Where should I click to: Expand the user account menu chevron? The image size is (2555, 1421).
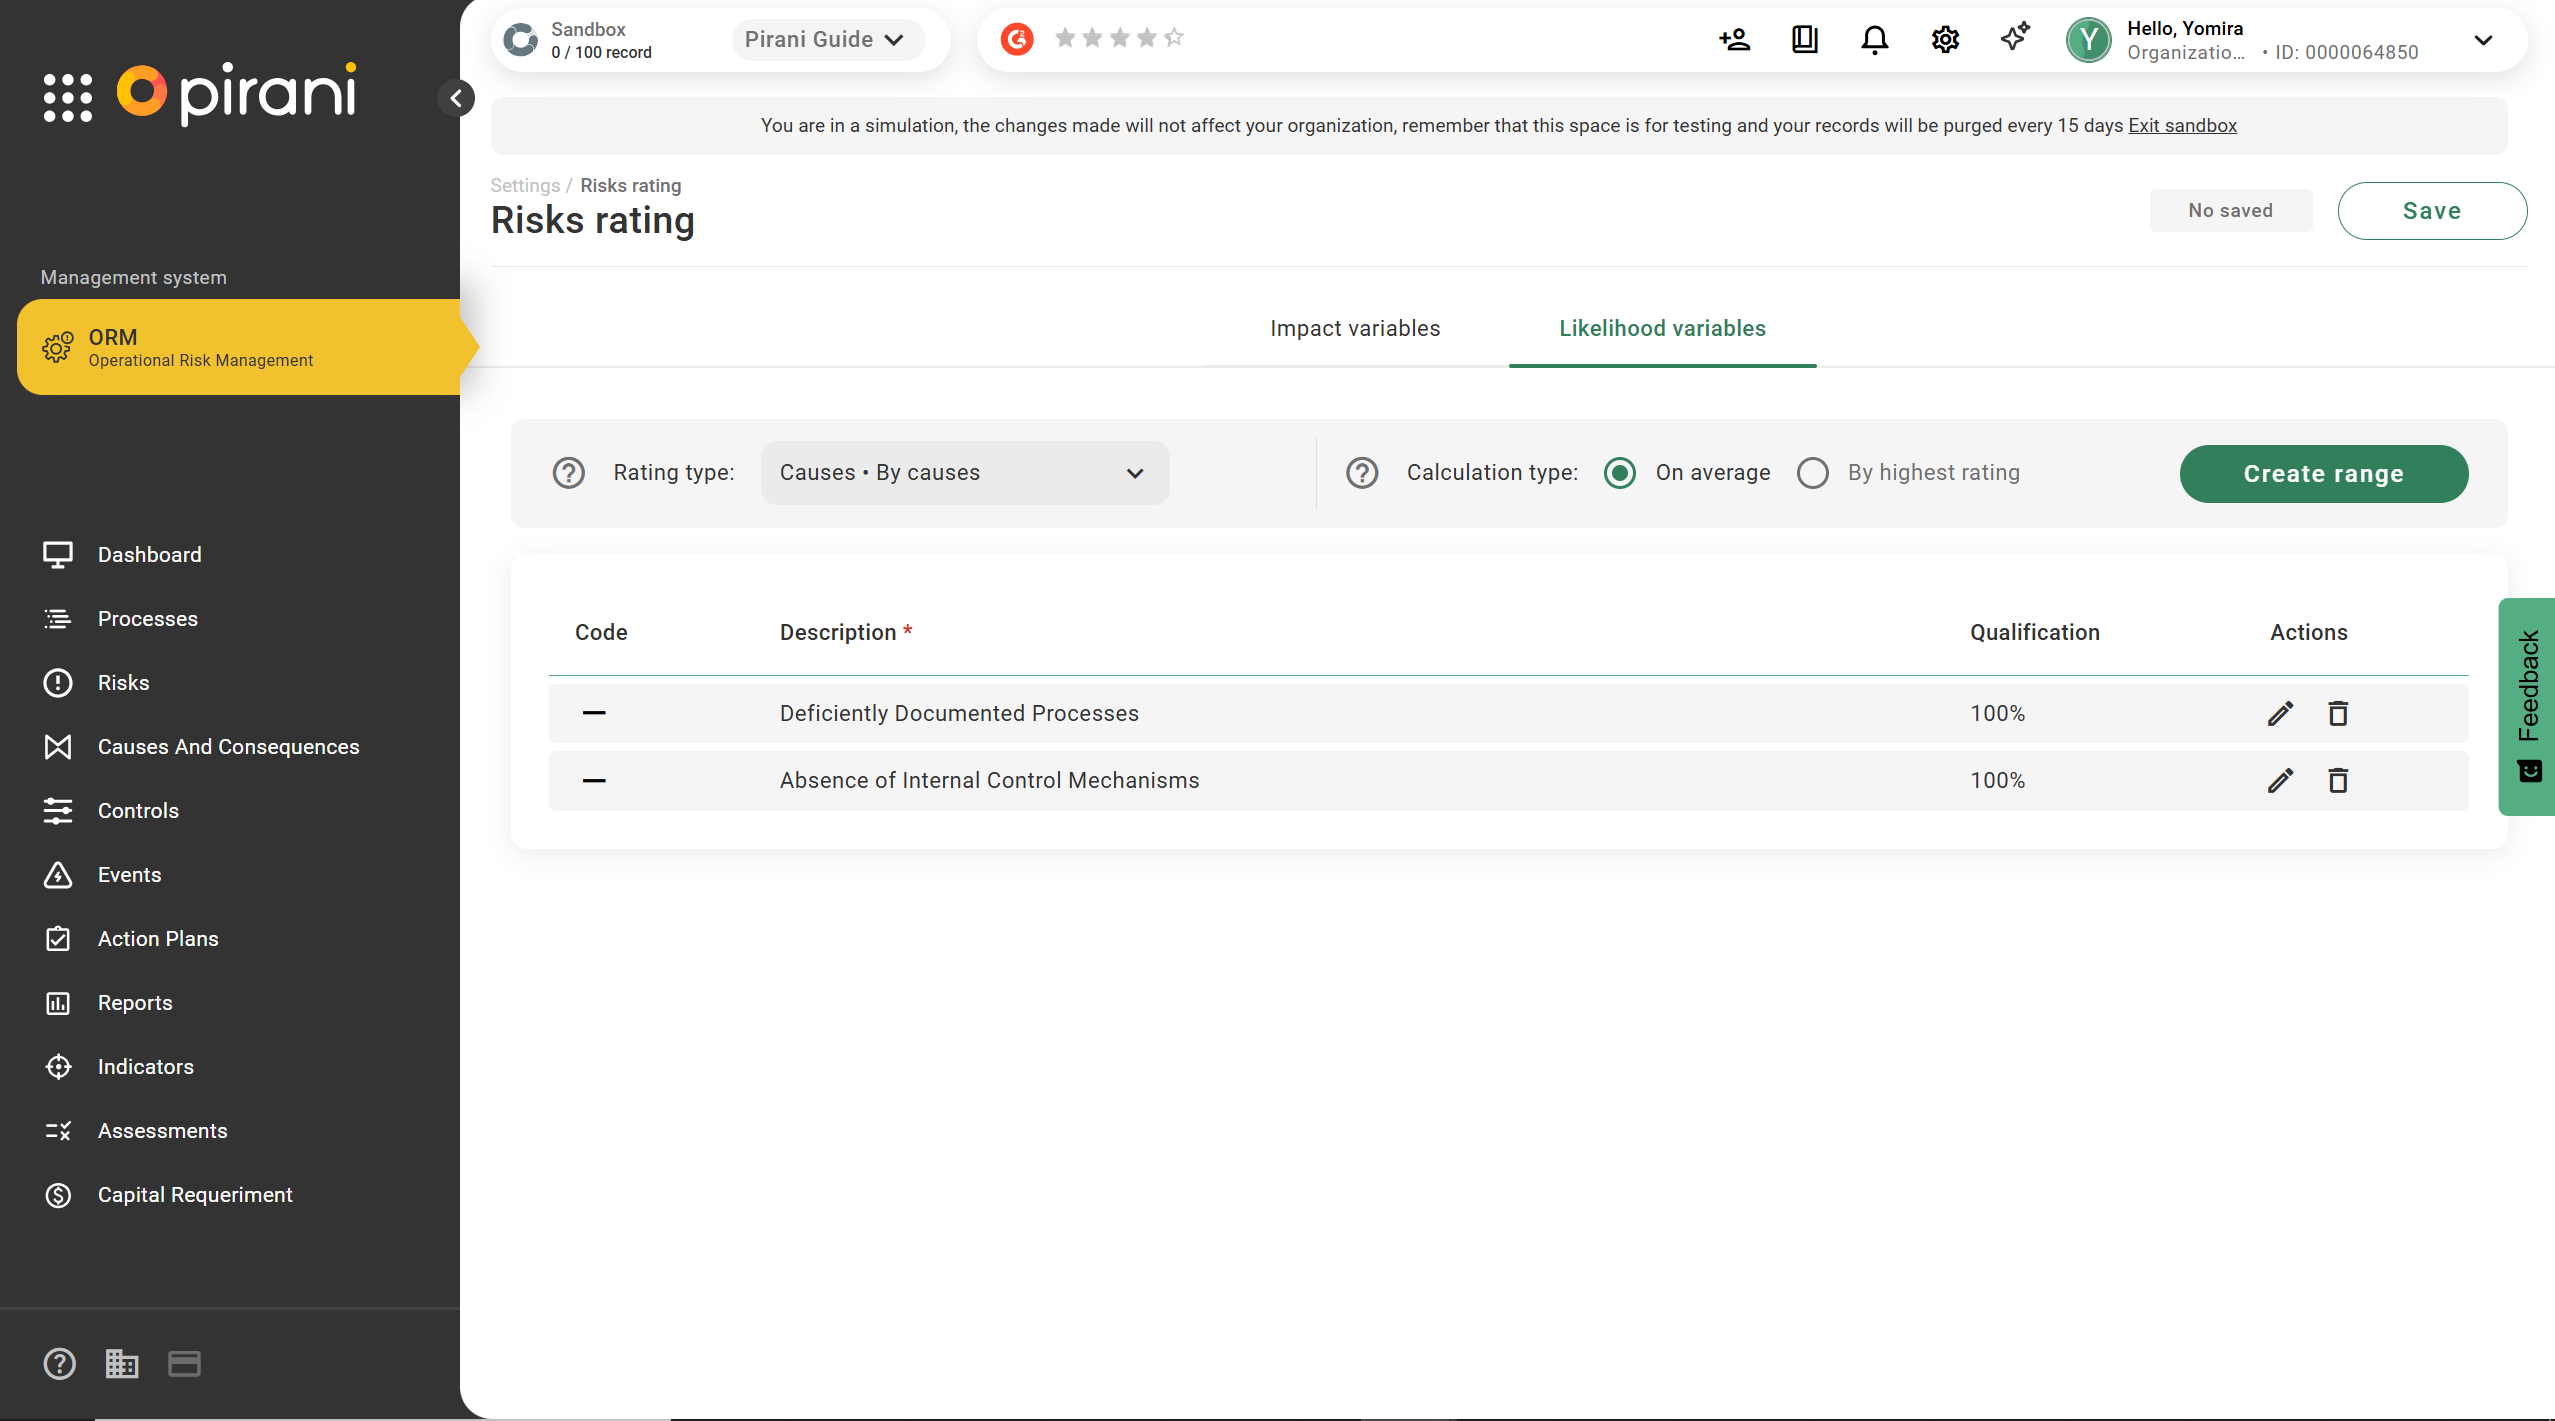tap(2483, 40)
